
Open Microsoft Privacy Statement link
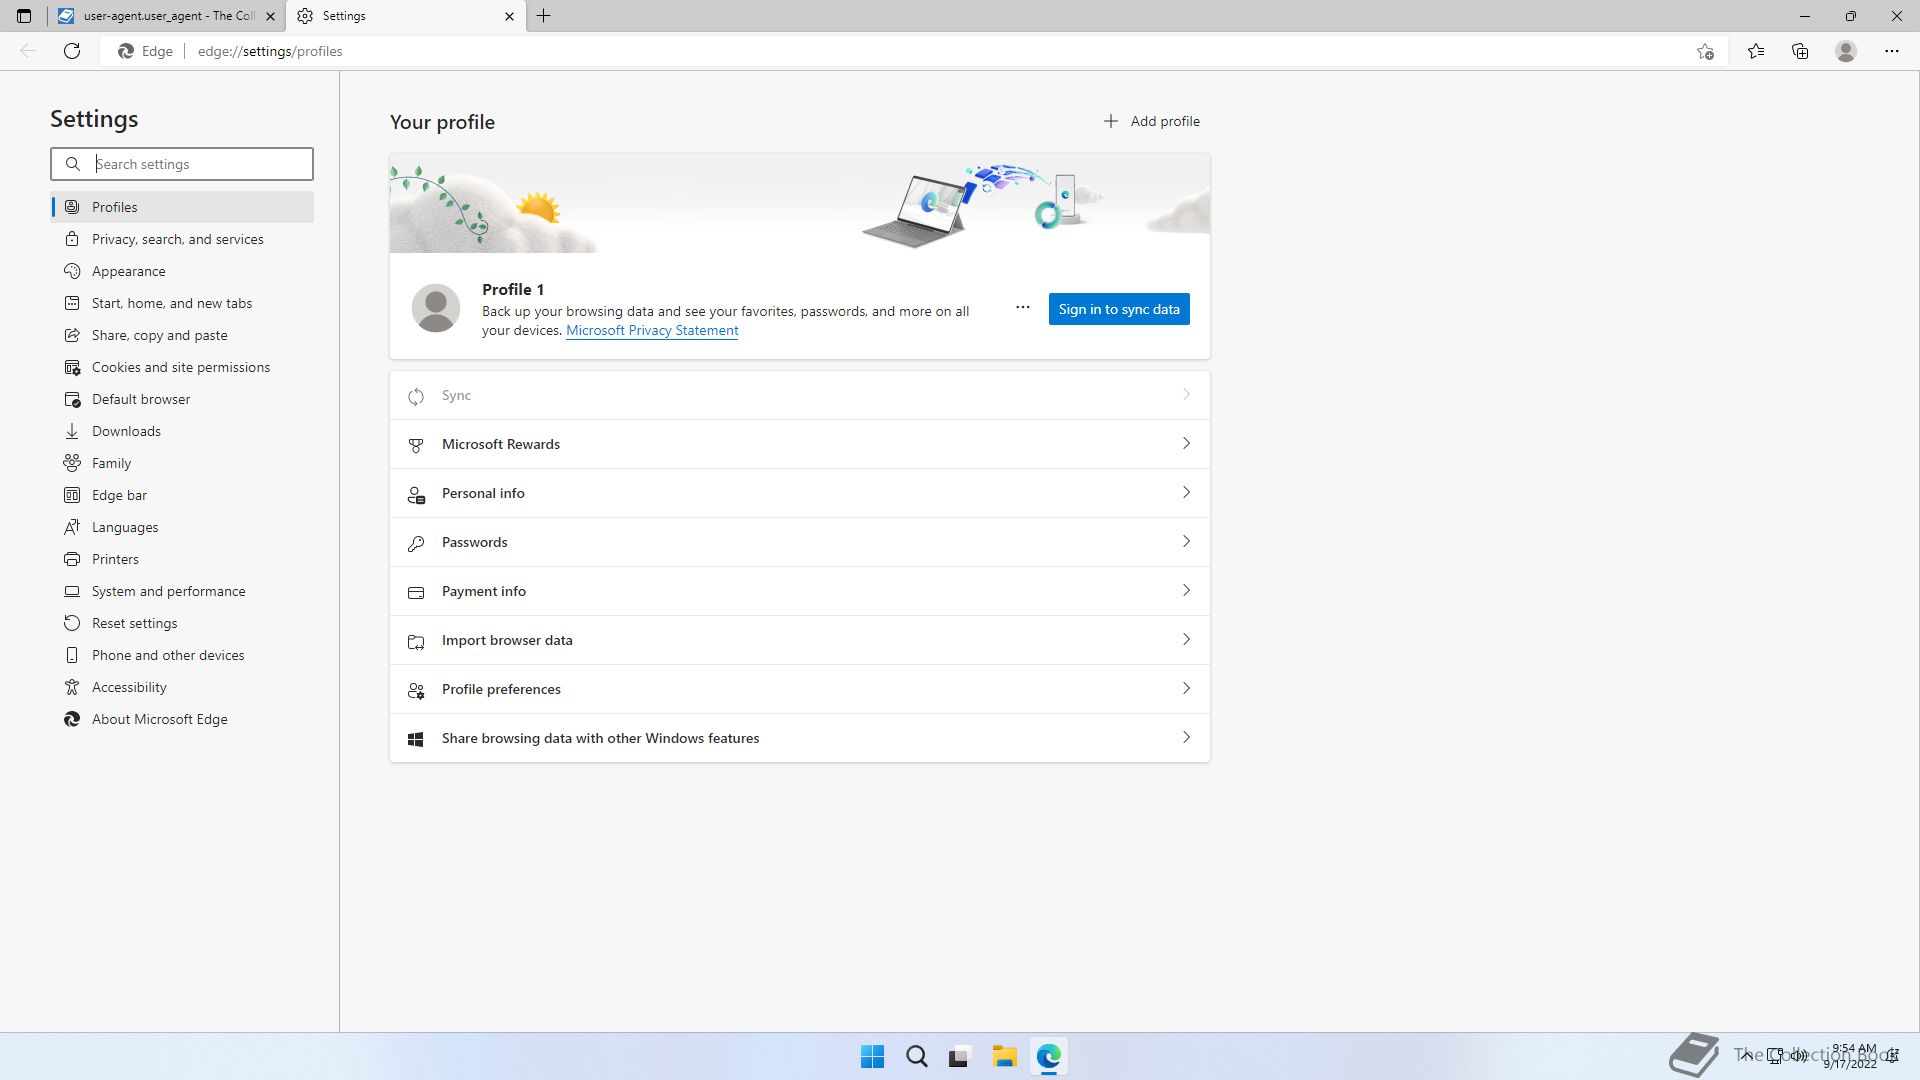(652, 331)
